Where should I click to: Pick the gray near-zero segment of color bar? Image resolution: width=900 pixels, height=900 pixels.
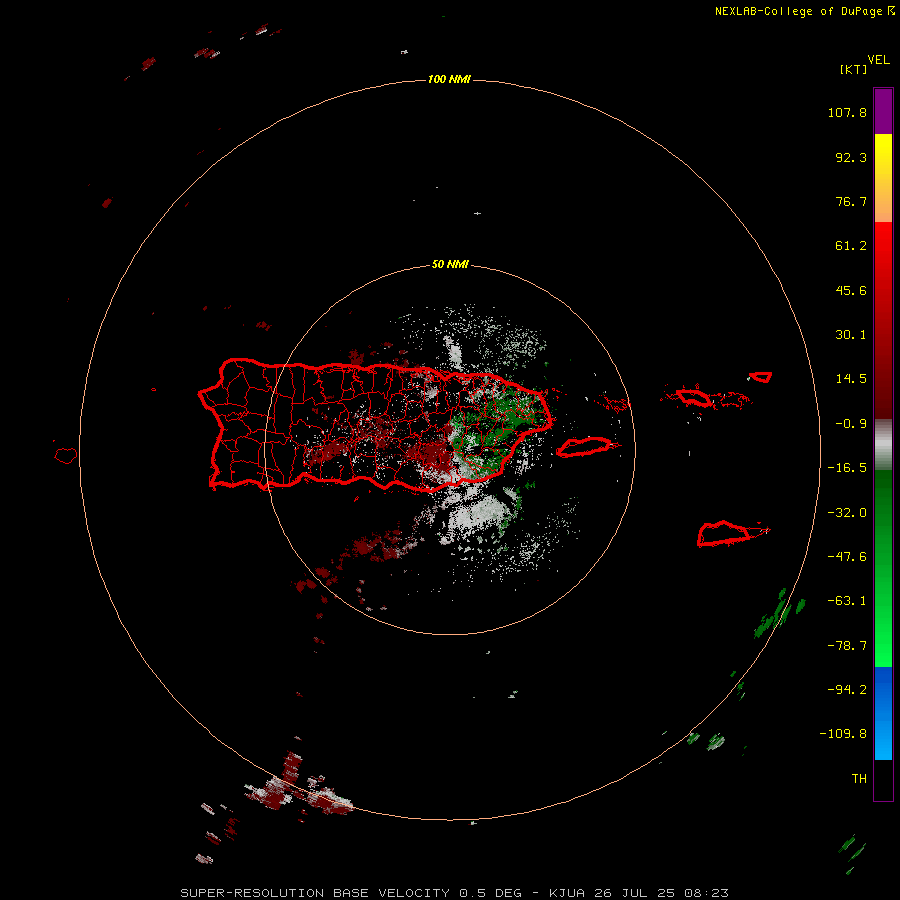[x=883, y=445]
